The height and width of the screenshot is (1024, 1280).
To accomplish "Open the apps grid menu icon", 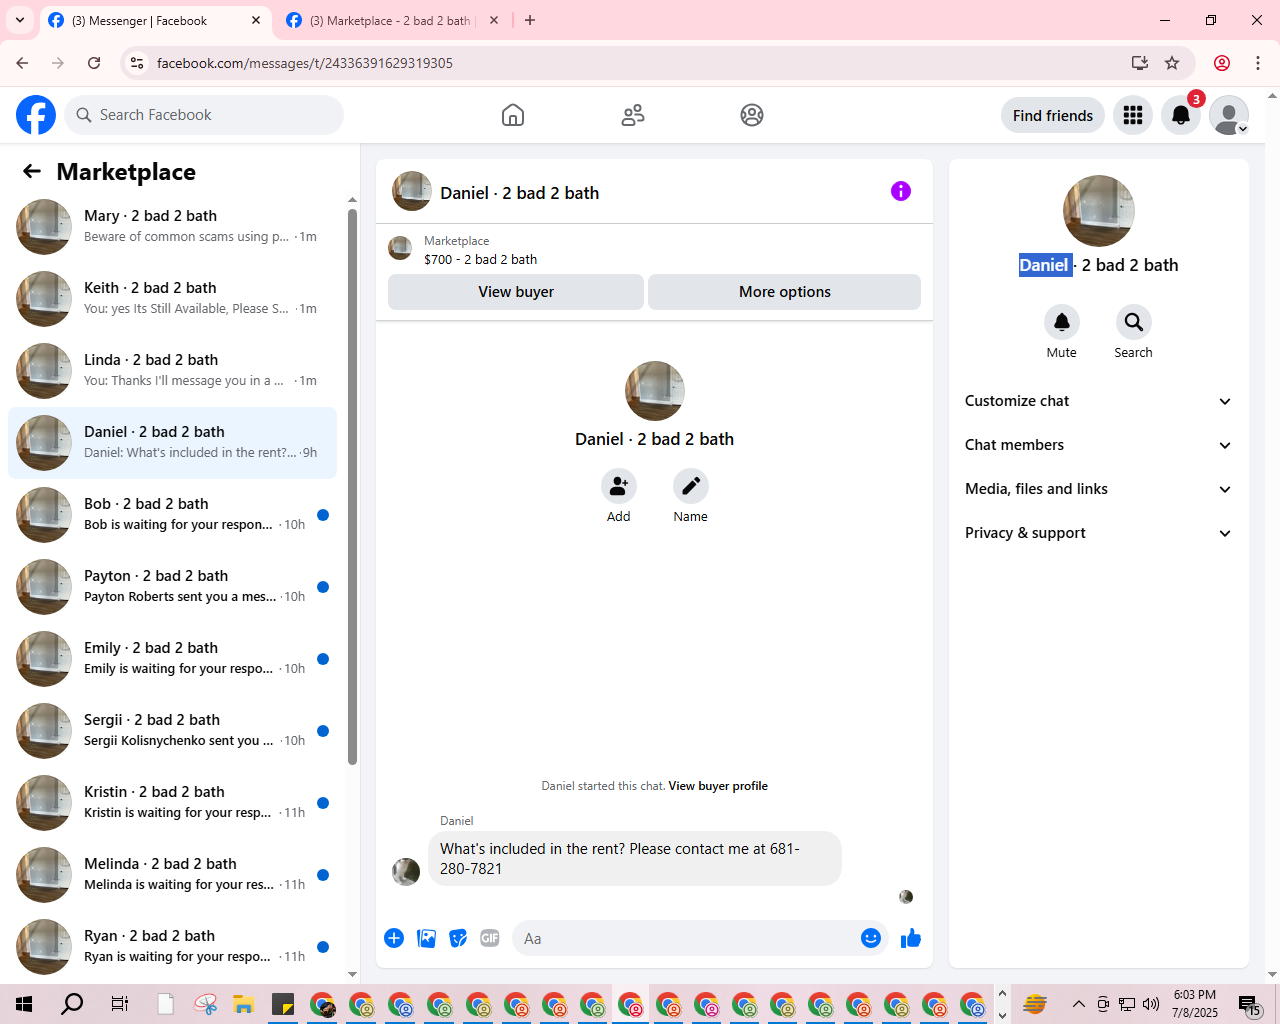I will point(1133,115).
